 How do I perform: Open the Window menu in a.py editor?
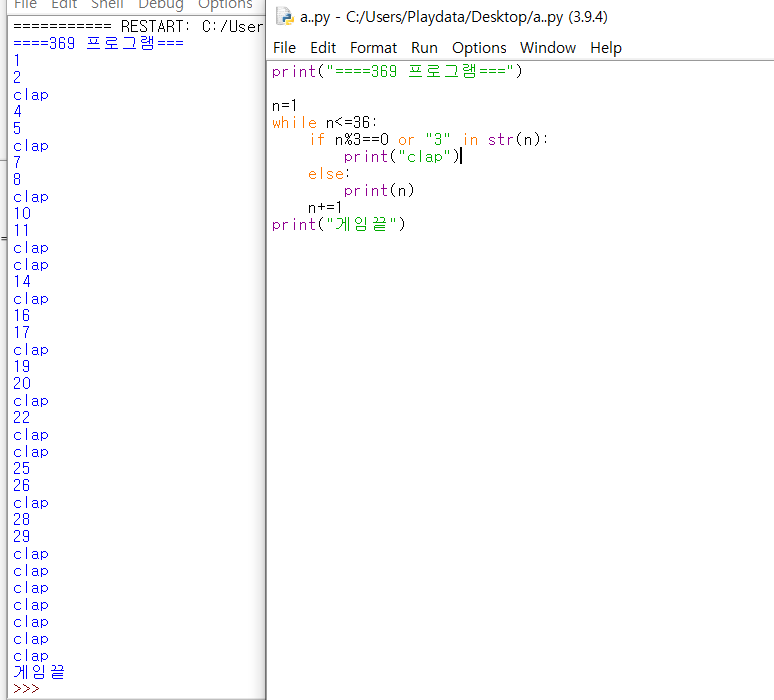tap(547, 48)
